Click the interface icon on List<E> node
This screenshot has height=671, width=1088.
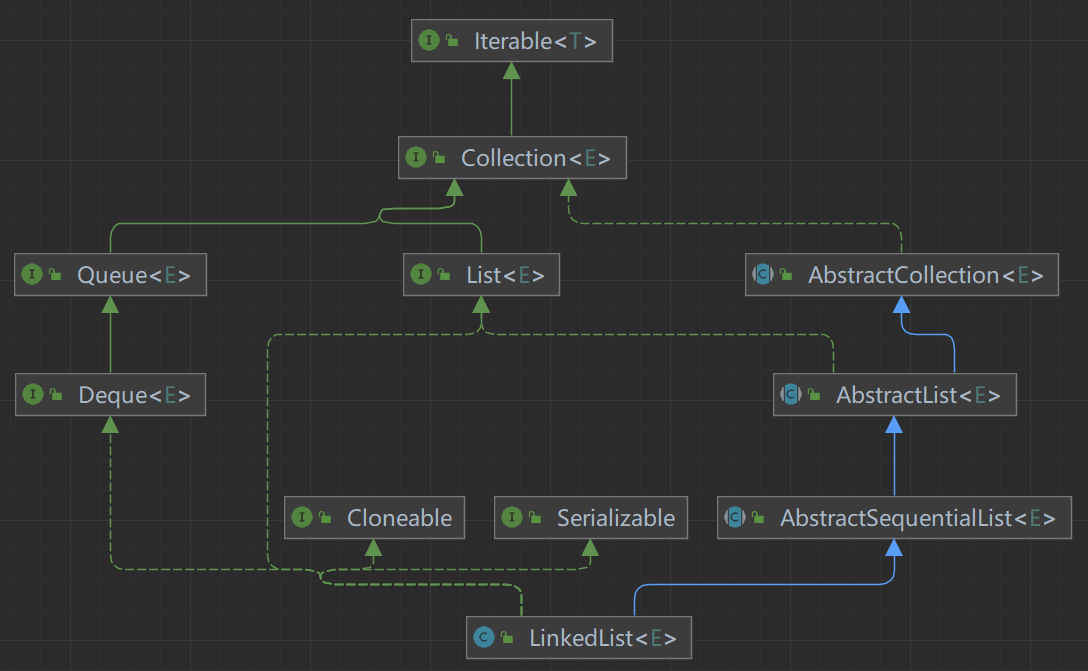(x=420, y=274)
